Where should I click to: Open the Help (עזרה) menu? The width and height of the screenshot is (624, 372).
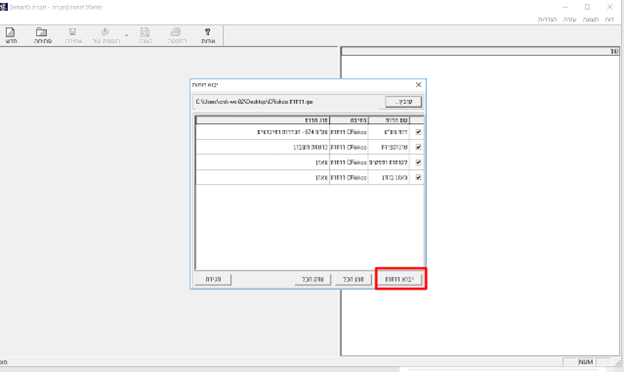[x=569, y=19]
